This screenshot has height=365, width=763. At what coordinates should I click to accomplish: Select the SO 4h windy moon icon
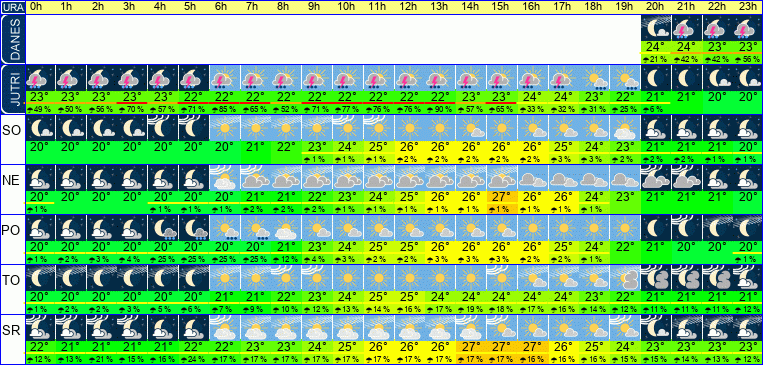pyautogui.click(x=163, y=128)
